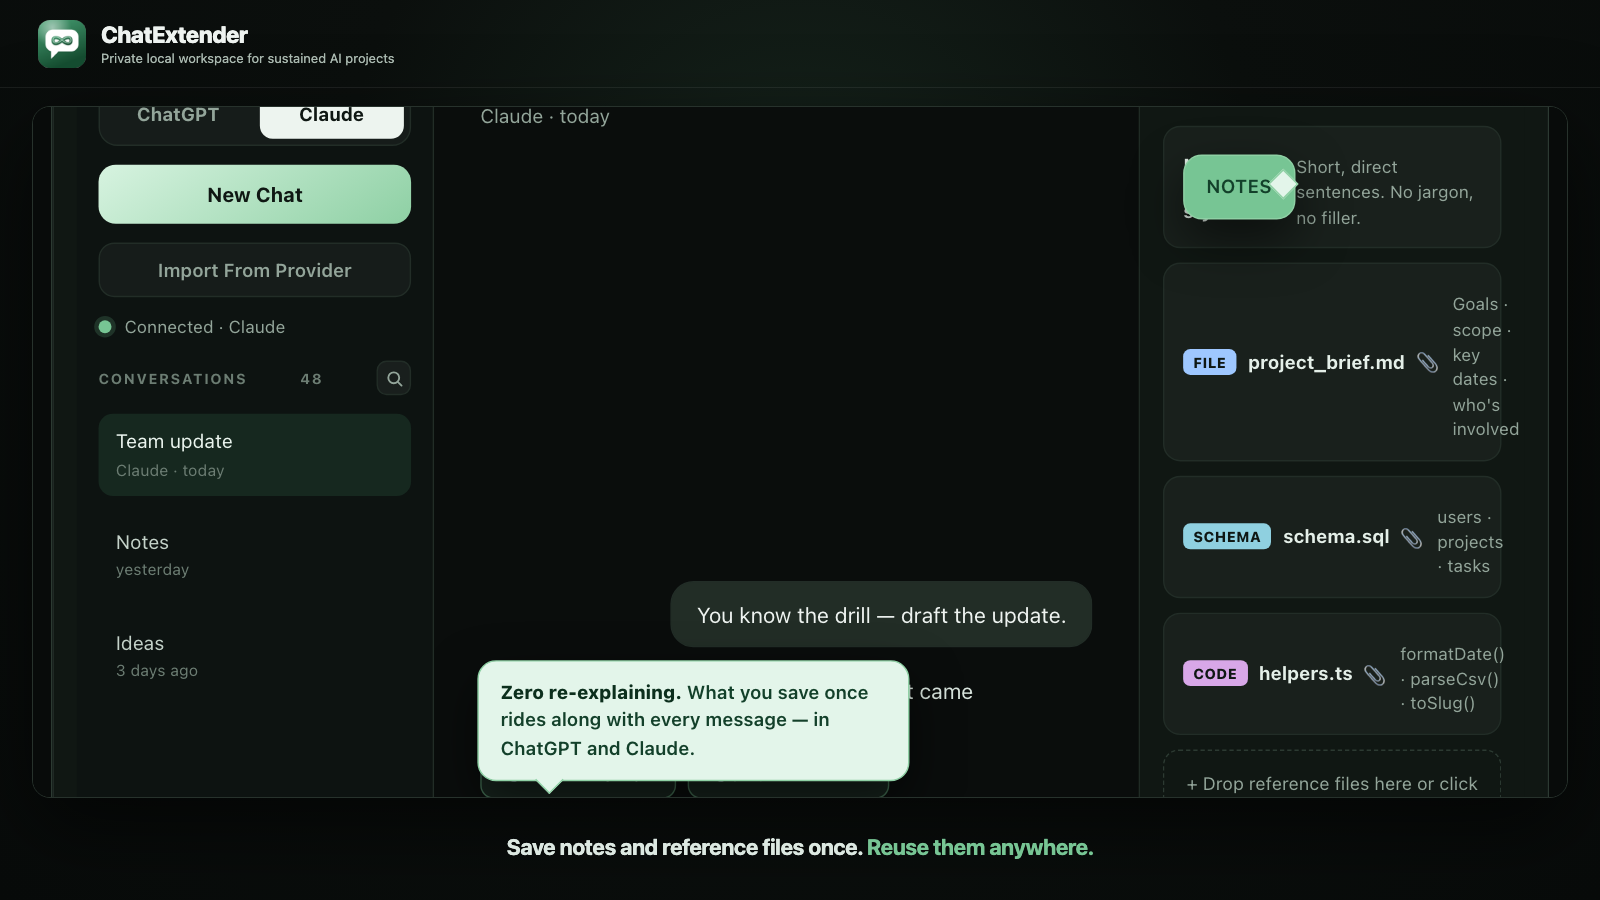Click the drop reference files area

tap(1332, 774)
